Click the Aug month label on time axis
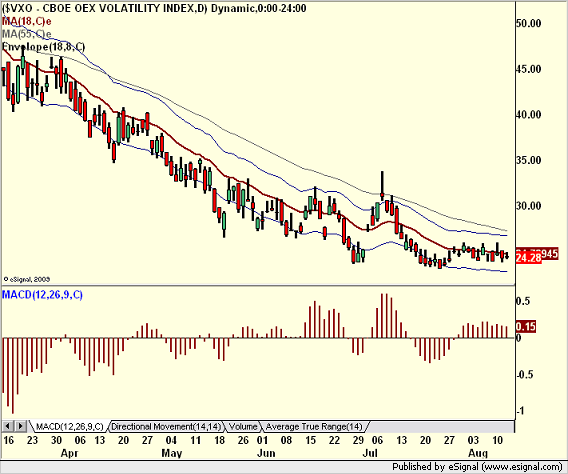The width and height of the screenshot is (568, 474). [478, 453]
